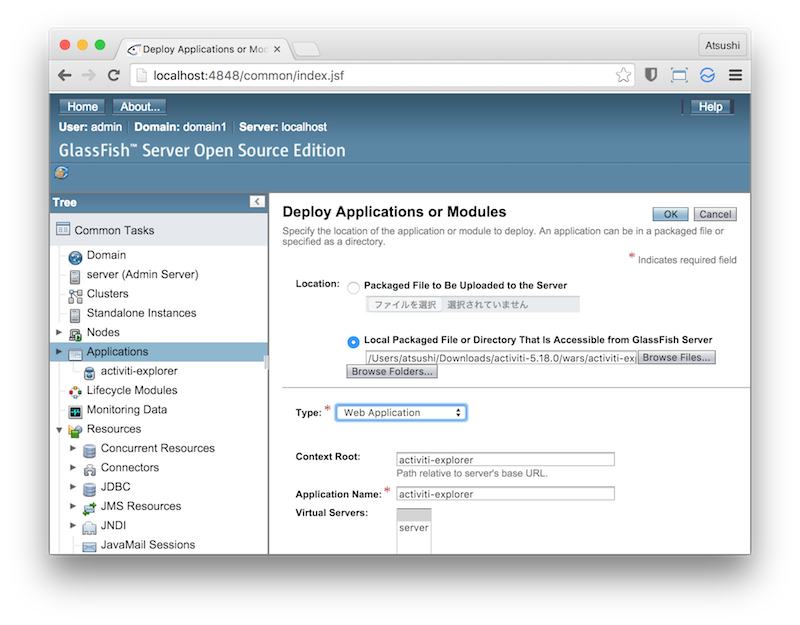Expand the Concurrent Resources node
The width and height of the screenshot is (800, 625).
[x=73, y=448]
